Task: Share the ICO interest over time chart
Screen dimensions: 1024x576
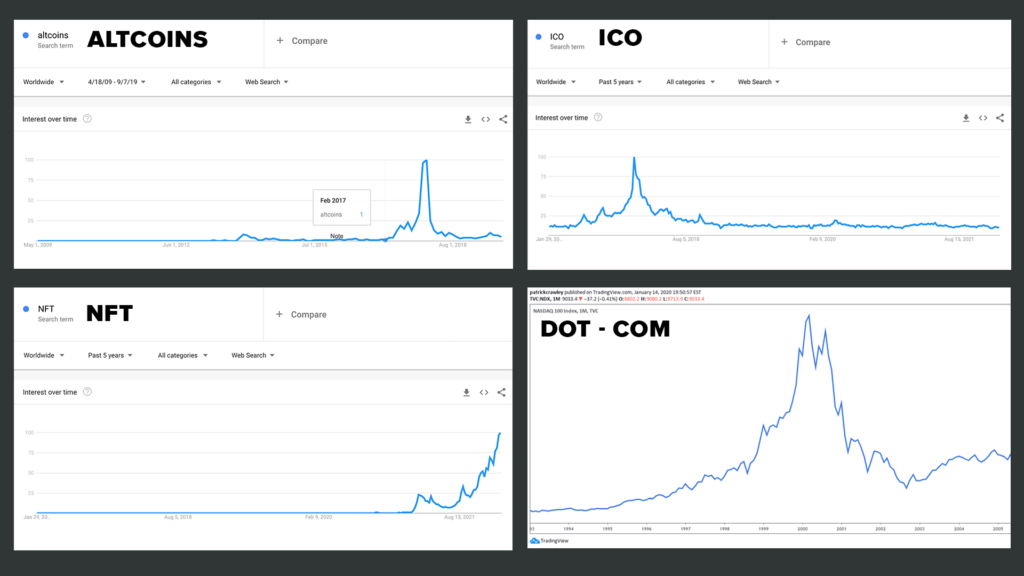Action: [x=1000, y=118]
